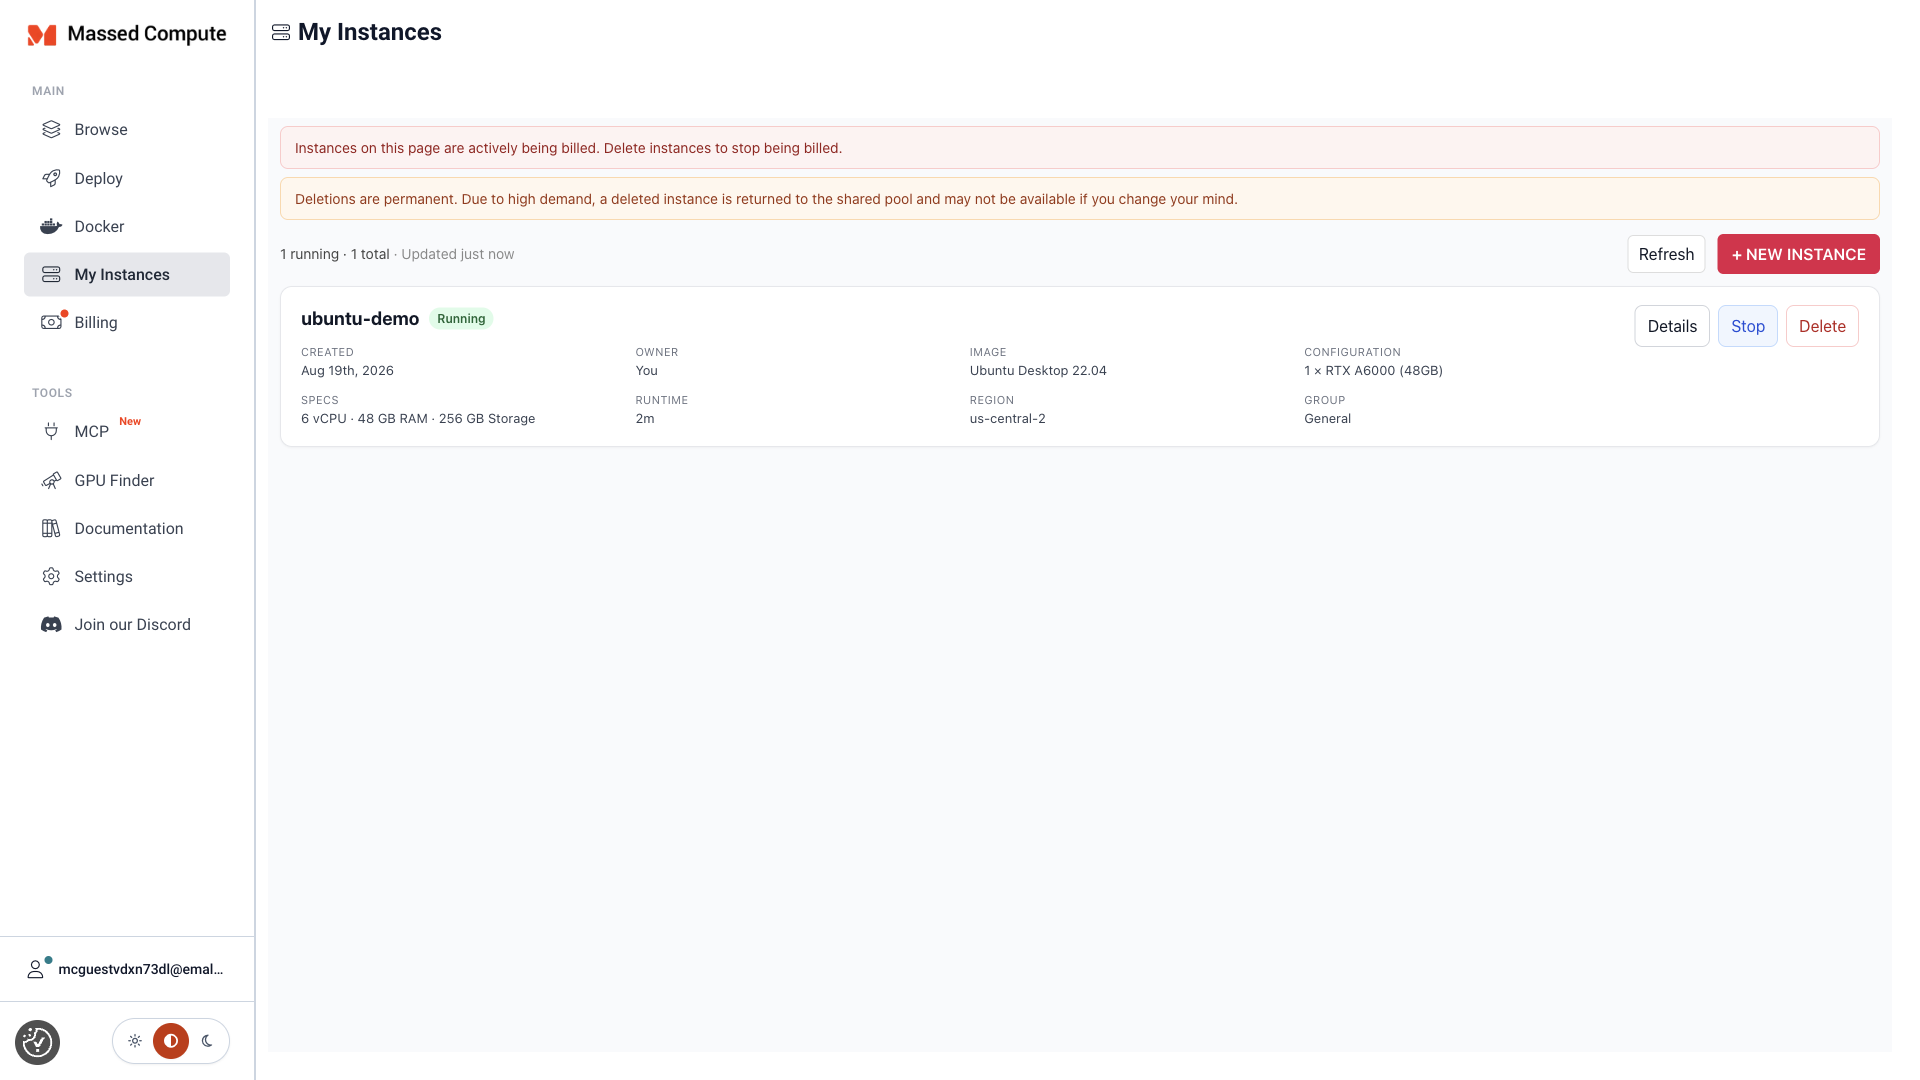This screenshot has width=1920, height=1080.
Task: Click the My Instances page heading
Action: [369, 33]
